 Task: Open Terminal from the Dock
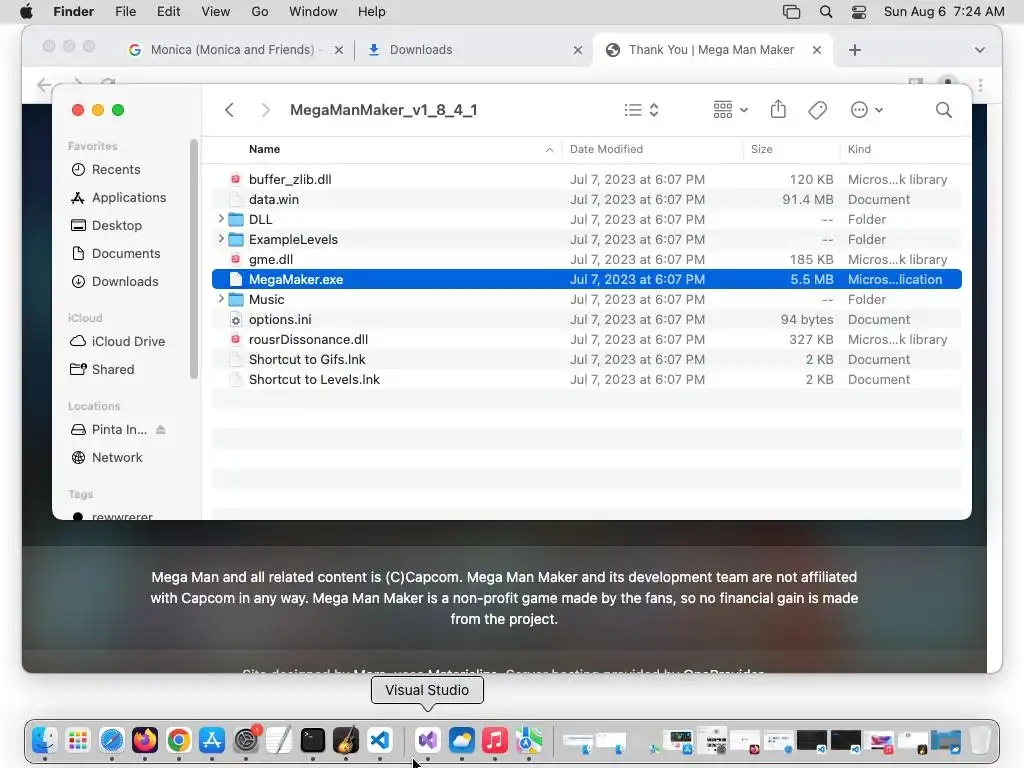[312, 740]
